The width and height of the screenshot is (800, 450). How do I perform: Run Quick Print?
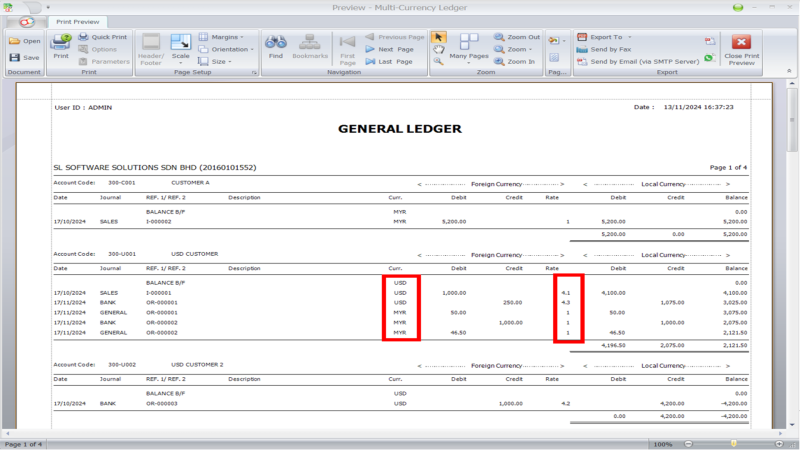[103, 37]
